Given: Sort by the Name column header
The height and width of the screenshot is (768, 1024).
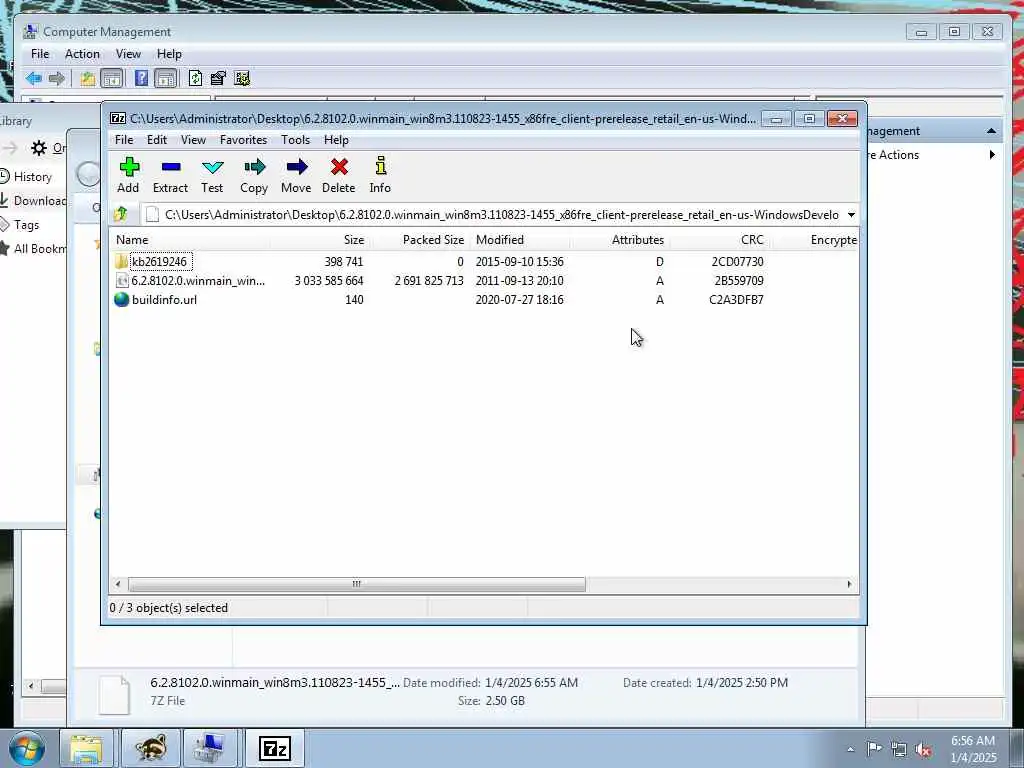Looking at the screenshot, I should pos(189,240).
